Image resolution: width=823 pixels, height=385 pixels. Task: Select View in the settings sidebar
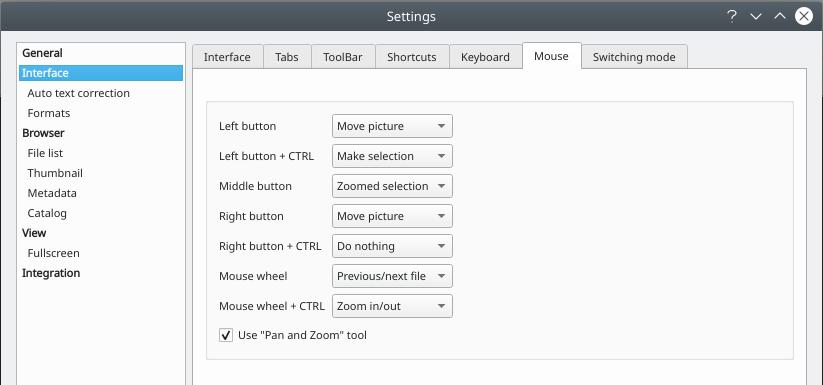(x=101, y=233)
